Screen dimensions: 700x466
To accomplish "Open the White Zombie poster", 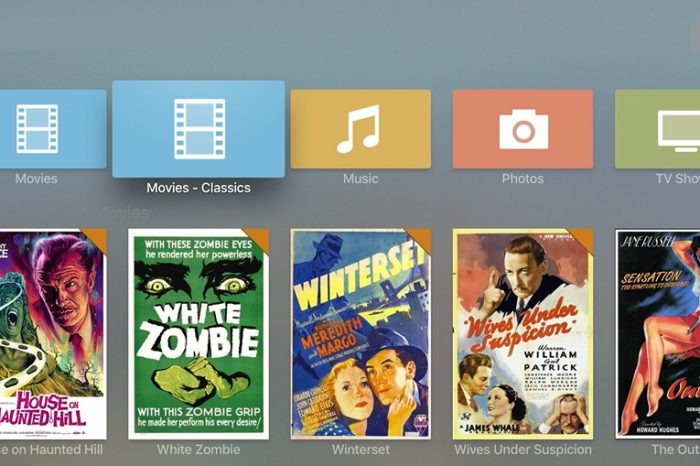I will 199,334.
